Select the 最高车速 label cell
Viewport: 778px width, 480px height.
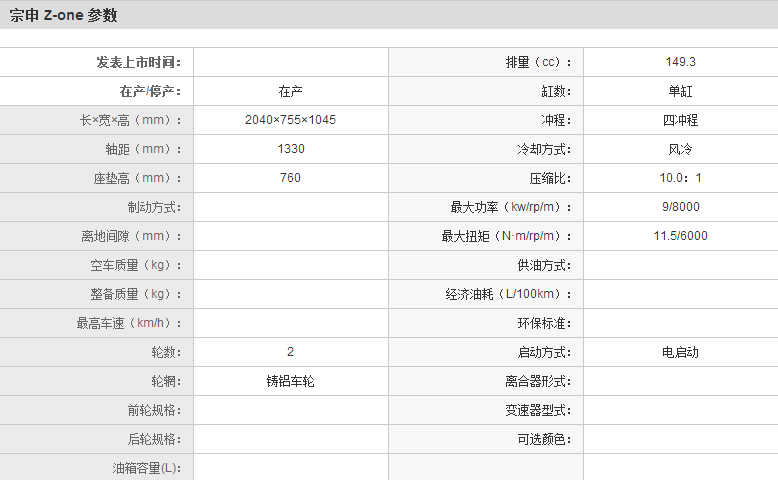pos(130,323)
